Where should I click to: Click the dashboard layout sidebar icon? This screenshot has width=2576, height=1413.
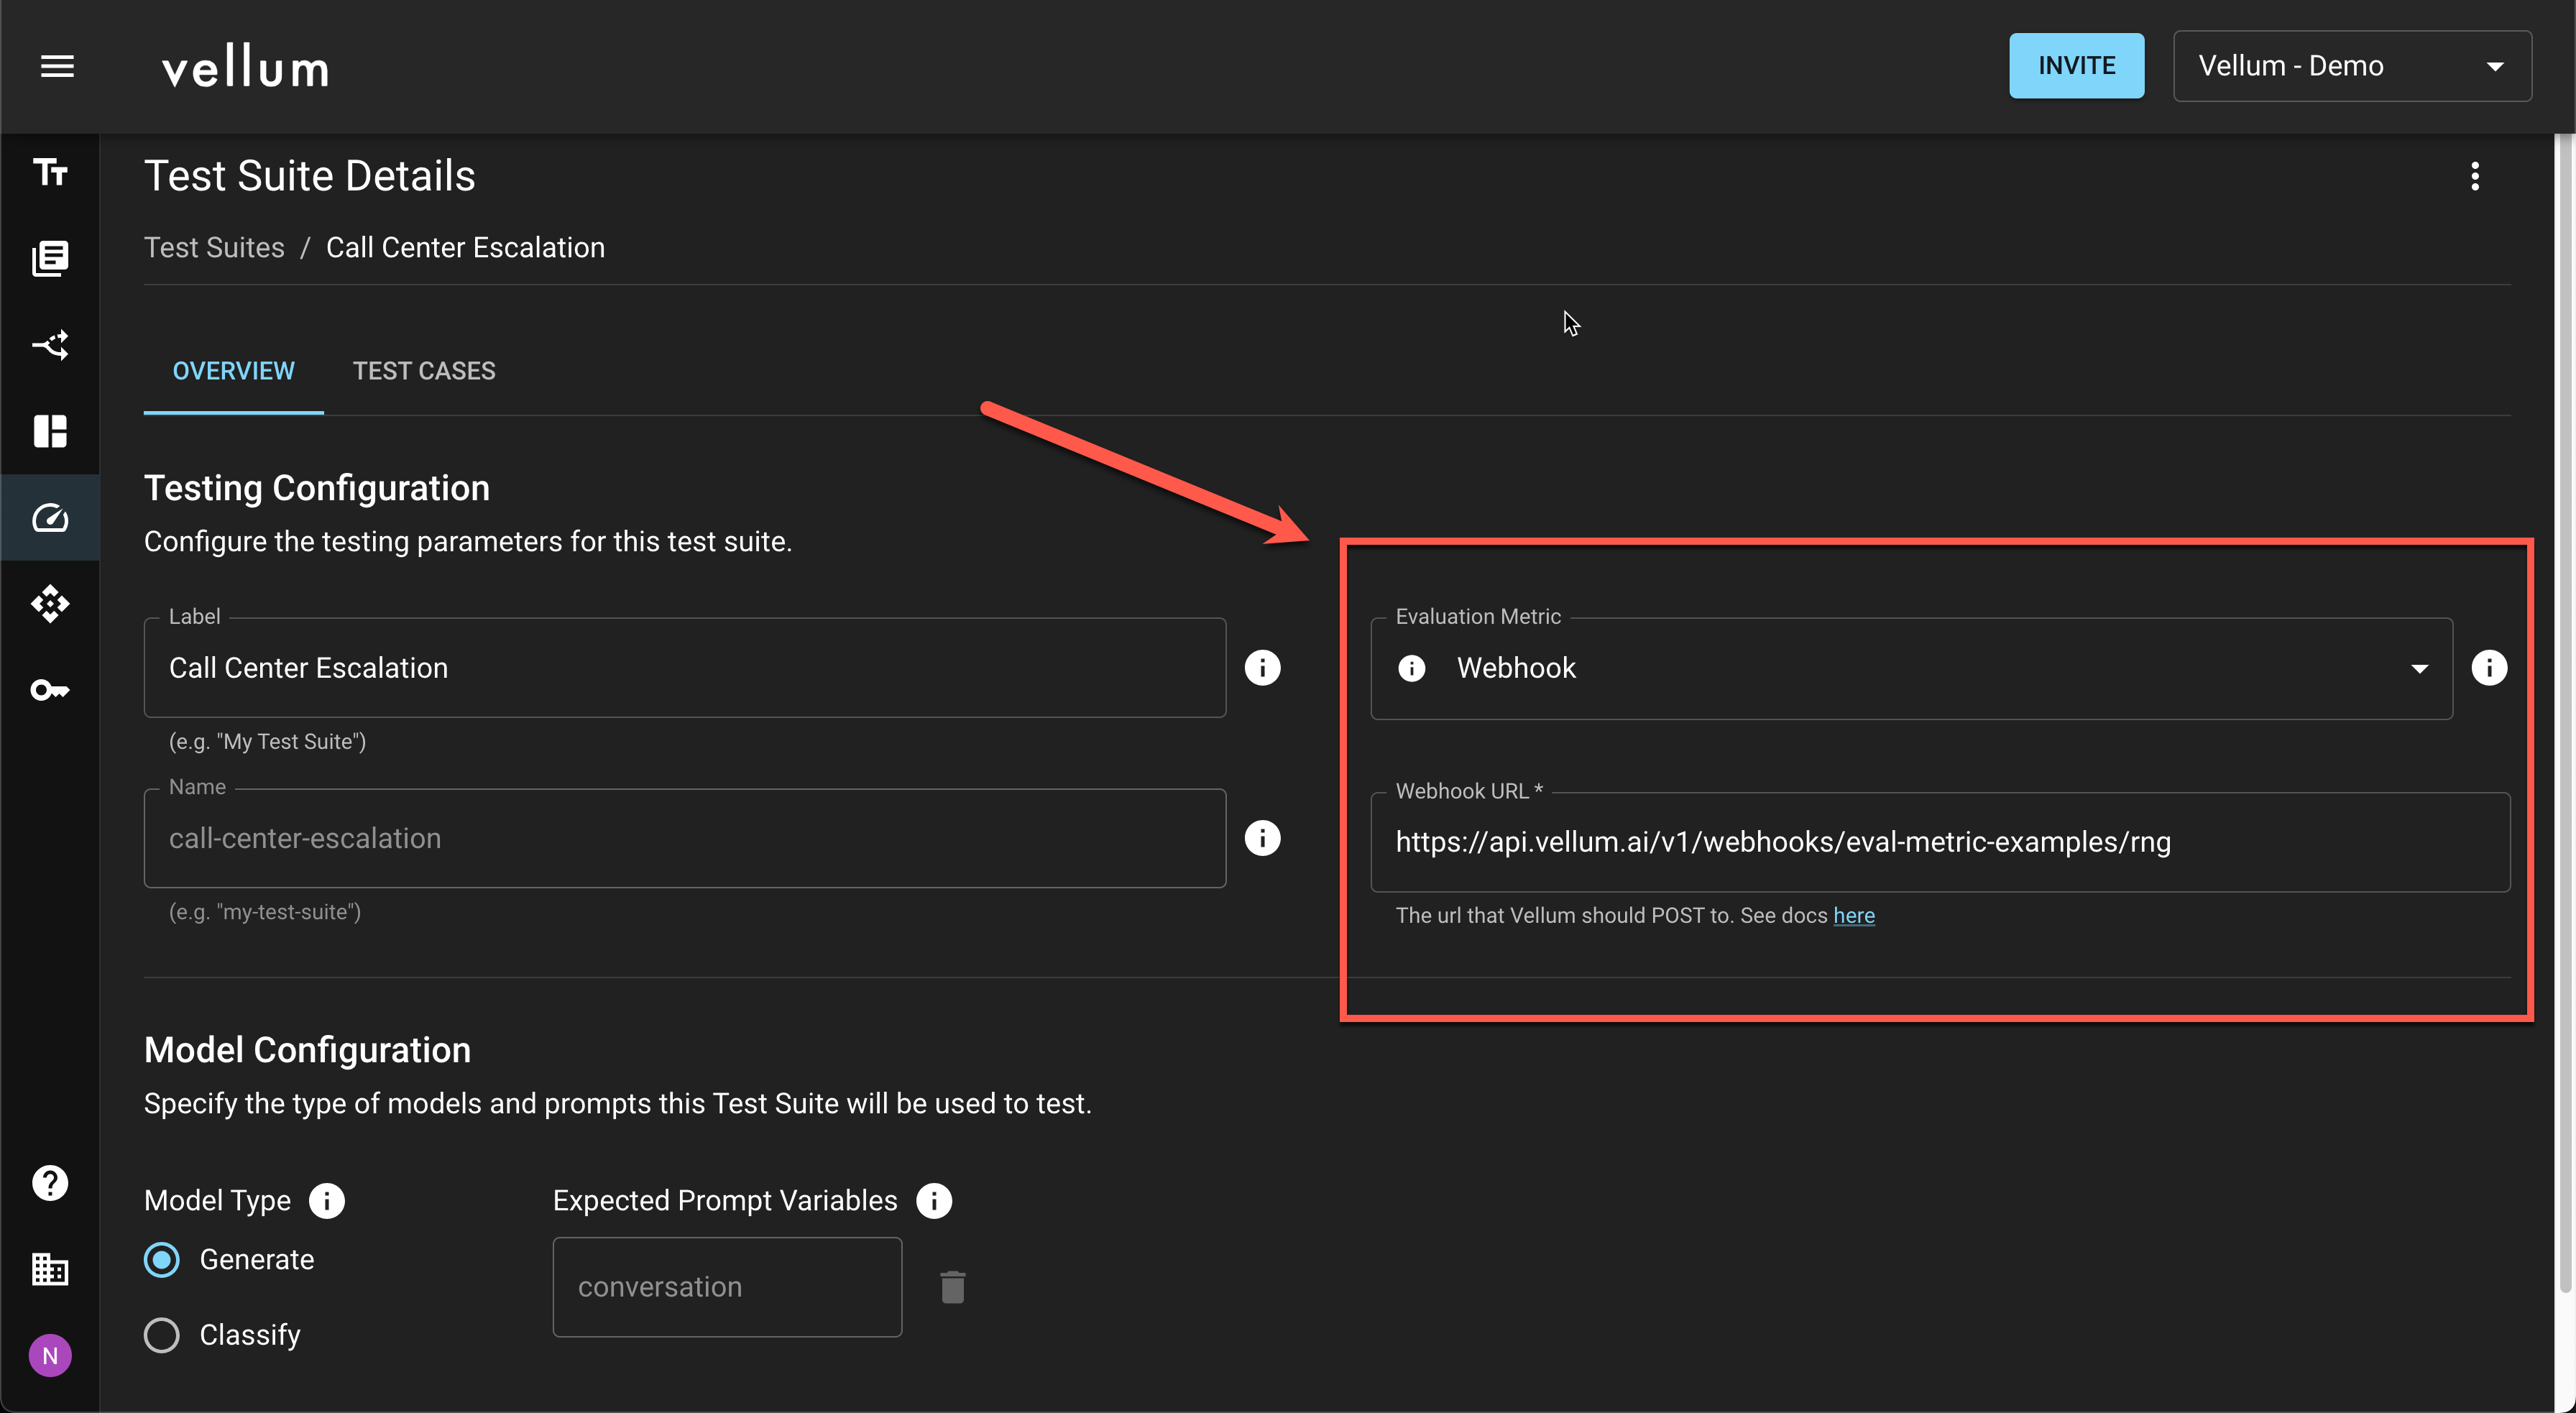tap(50, 431)
